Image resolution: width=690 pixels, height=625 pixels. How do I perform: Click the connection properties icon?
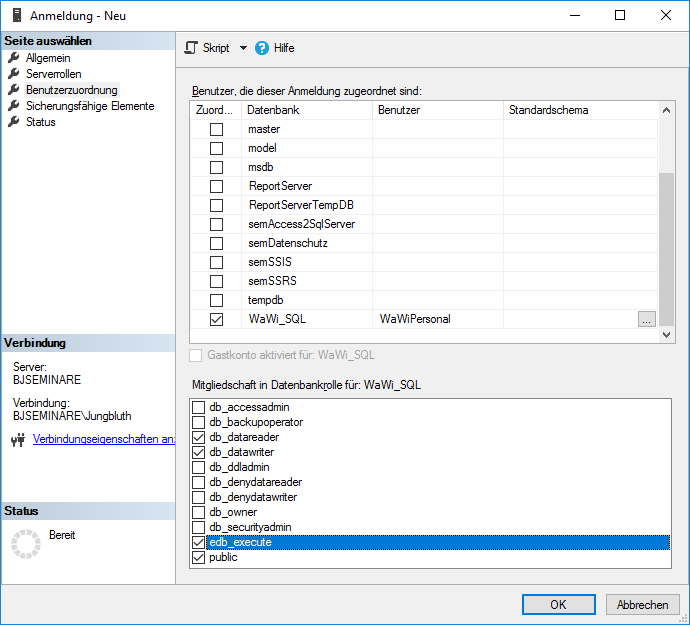click(17, 439)
